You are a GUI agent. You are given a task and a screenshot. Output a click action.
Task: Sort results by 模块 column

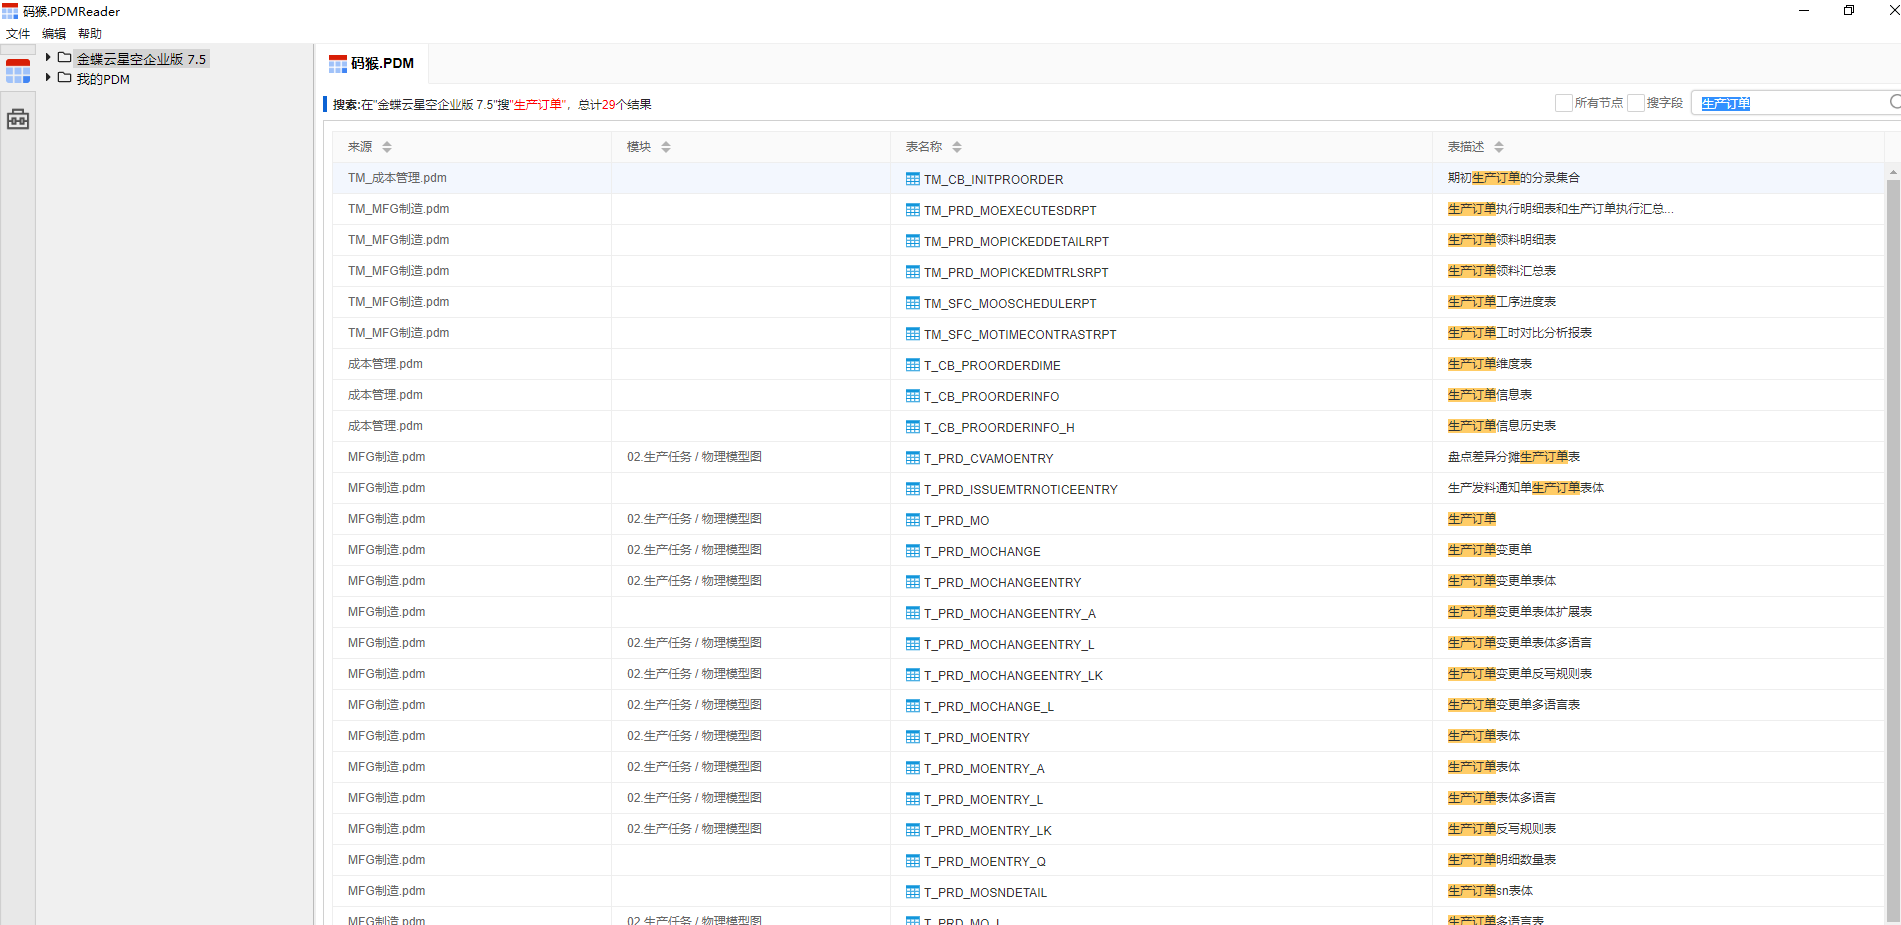click(x=665, y=147)
